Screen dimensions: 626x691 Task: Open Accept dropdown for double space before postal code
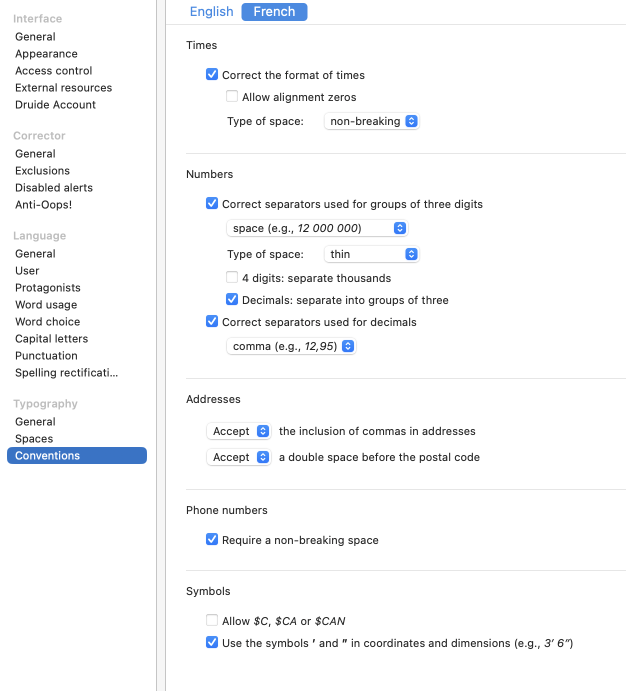(x=239, y=457)
